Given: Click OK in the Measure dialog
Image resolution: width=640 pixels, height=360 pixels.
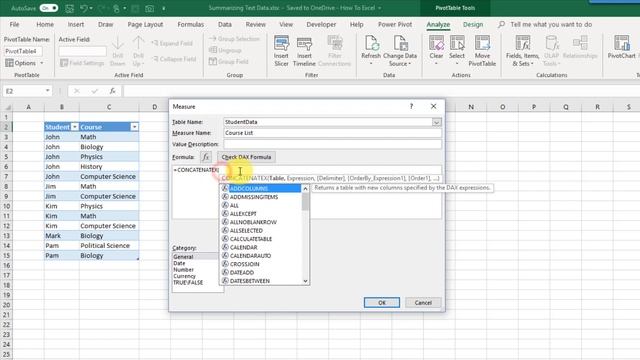Looking at the screenshot, I should [x=382, y=302].
